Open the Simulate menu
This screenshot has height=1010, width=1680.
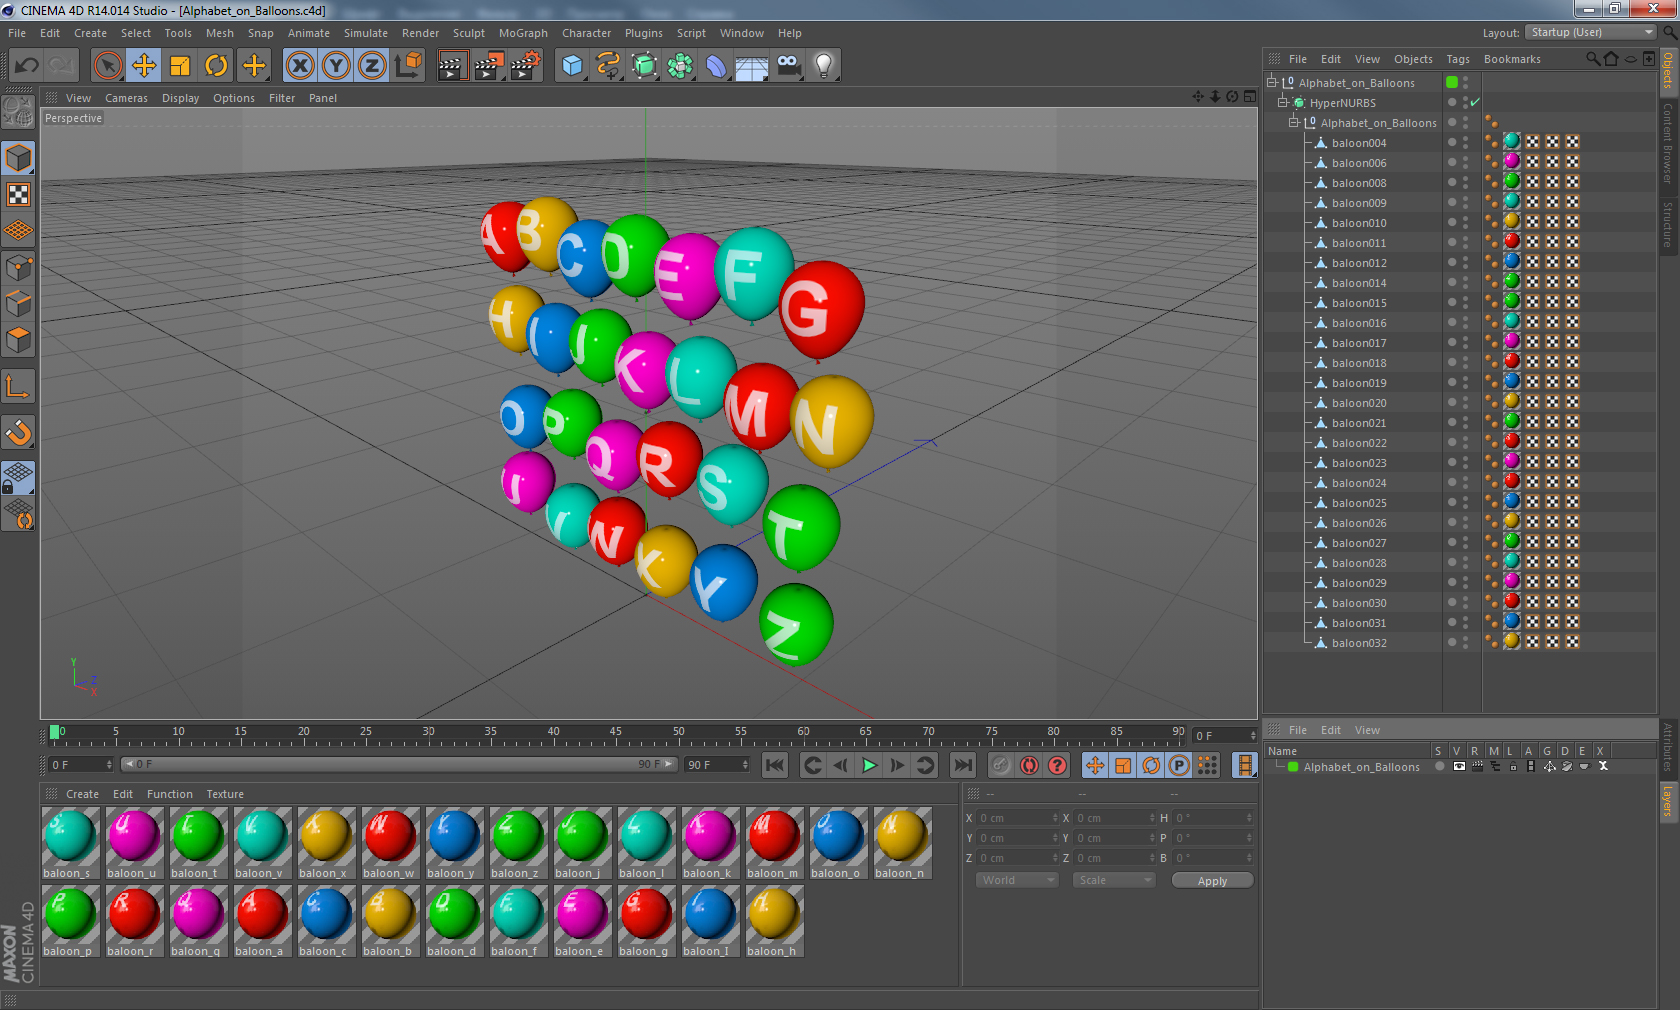point(365,33)
